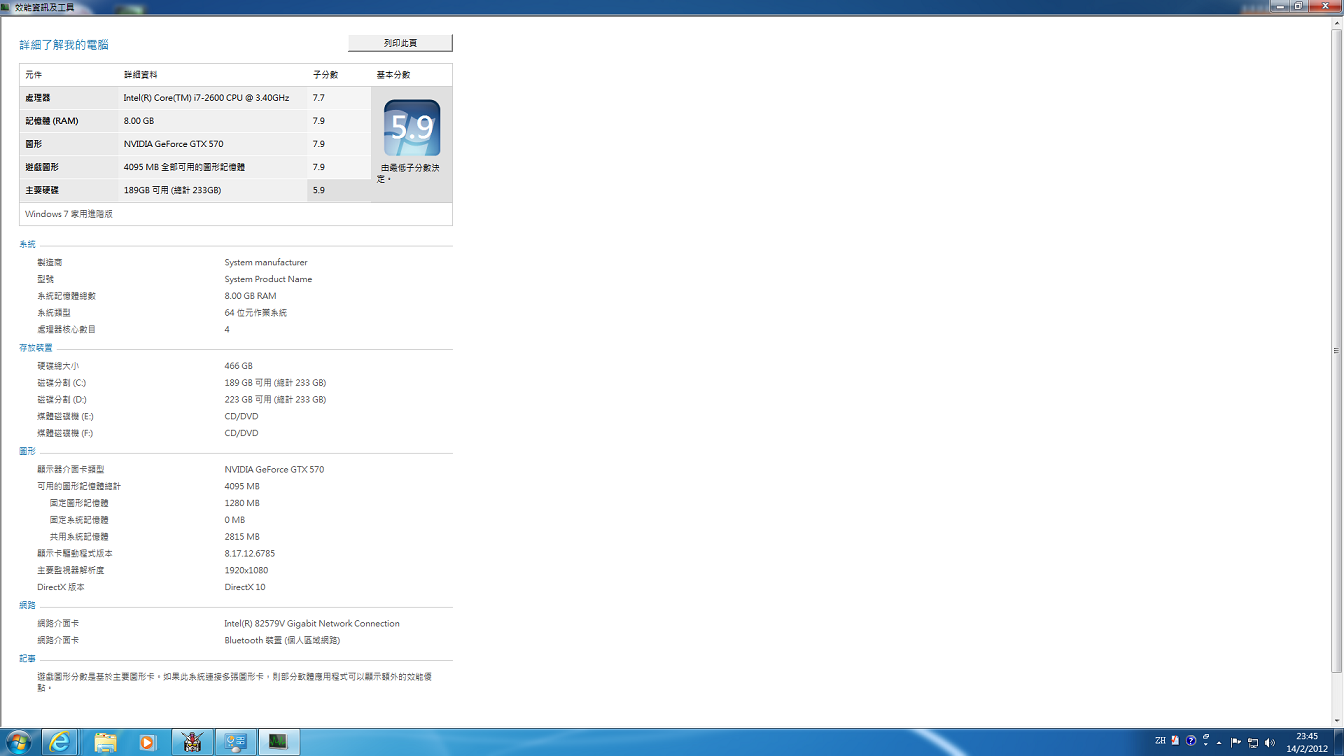Click the 效能資訊及工具 window title text

click(45, 7)
